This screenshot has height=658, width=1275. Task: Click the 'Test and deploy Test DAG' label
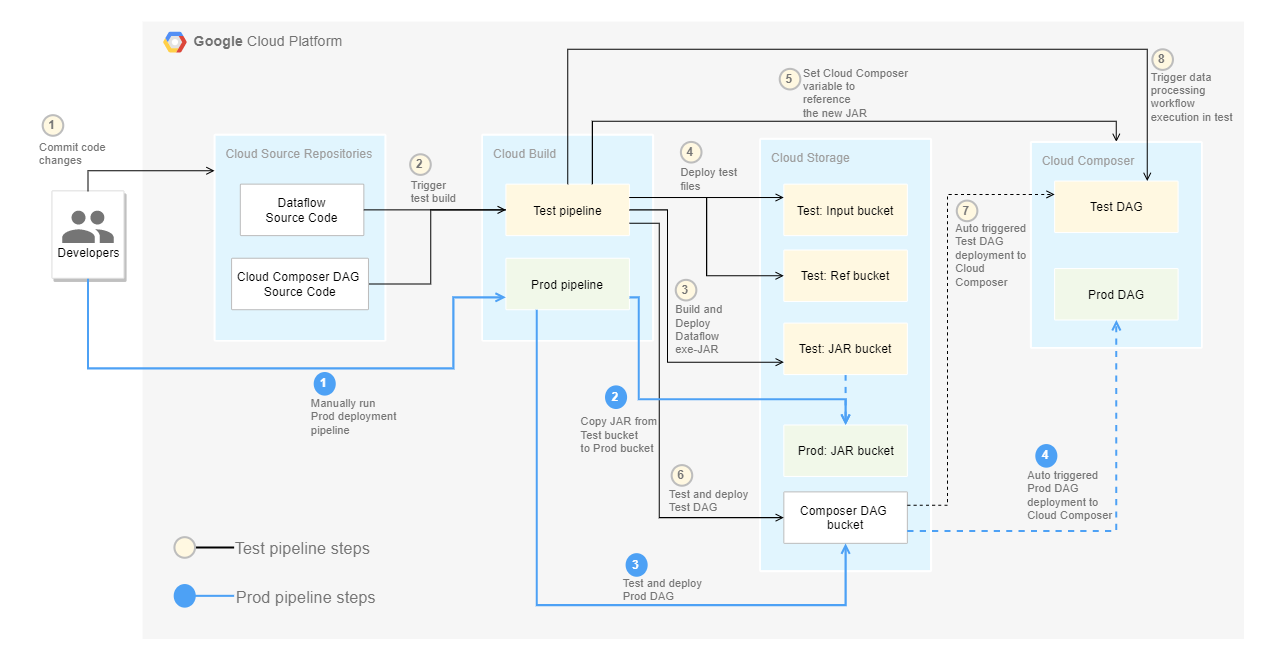(x=709, y=501)
